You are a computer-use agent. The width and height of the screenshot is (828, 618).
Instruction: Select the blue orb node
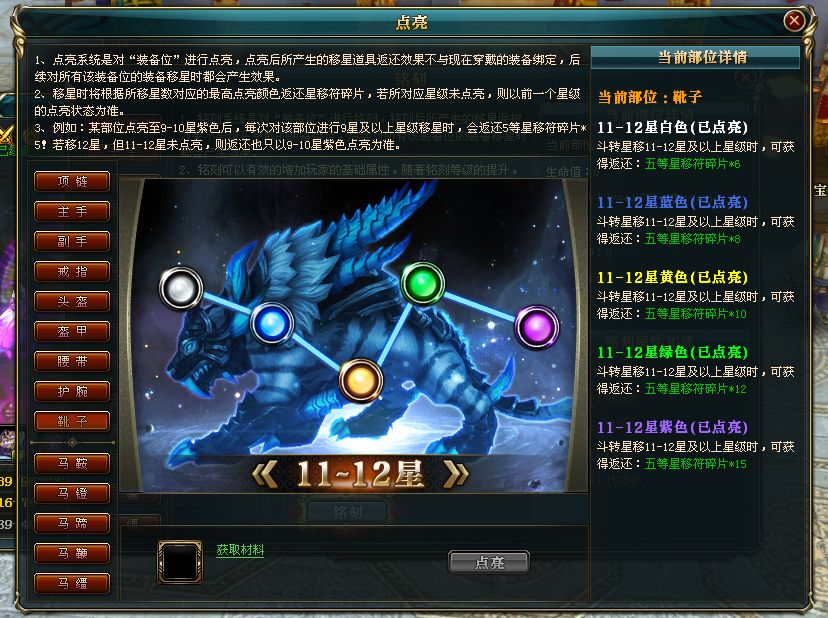tap(272, 323)
